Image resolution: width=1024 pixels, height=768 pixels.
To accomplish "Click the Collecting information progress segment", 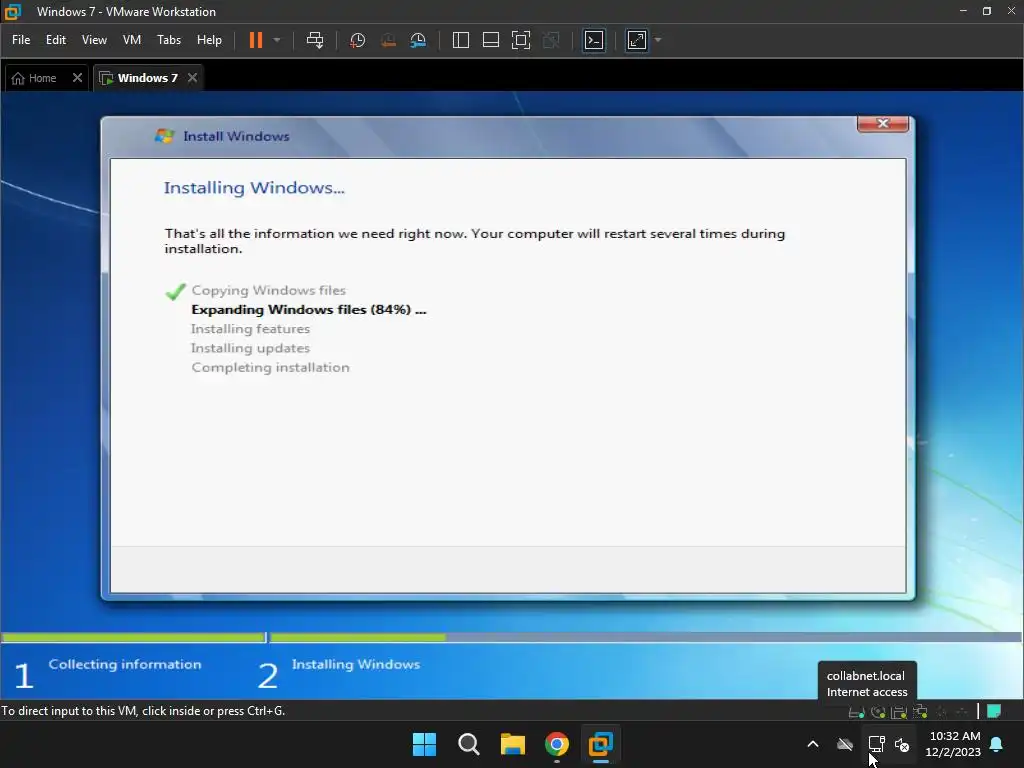I will (133, 637).
